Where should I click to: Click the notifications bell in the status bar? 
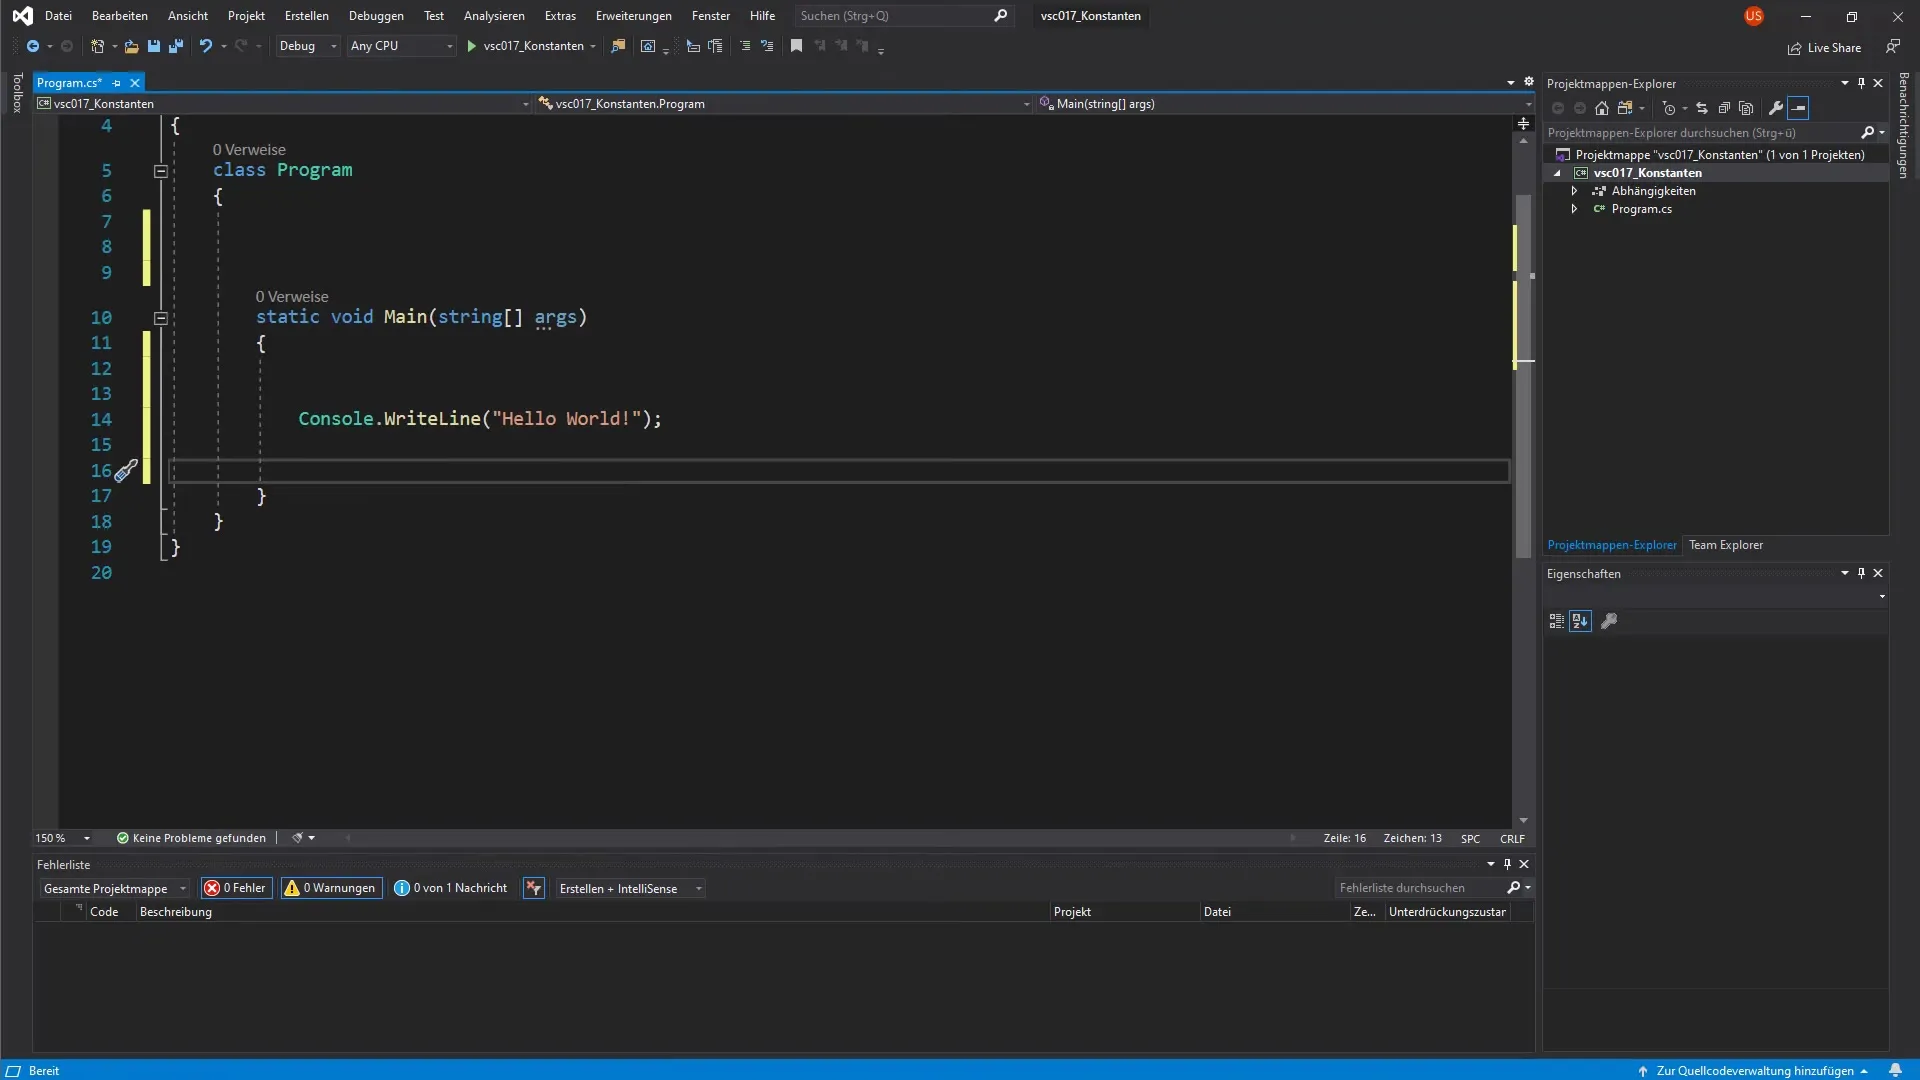pyautogui.click(x=1895, y=1070)
